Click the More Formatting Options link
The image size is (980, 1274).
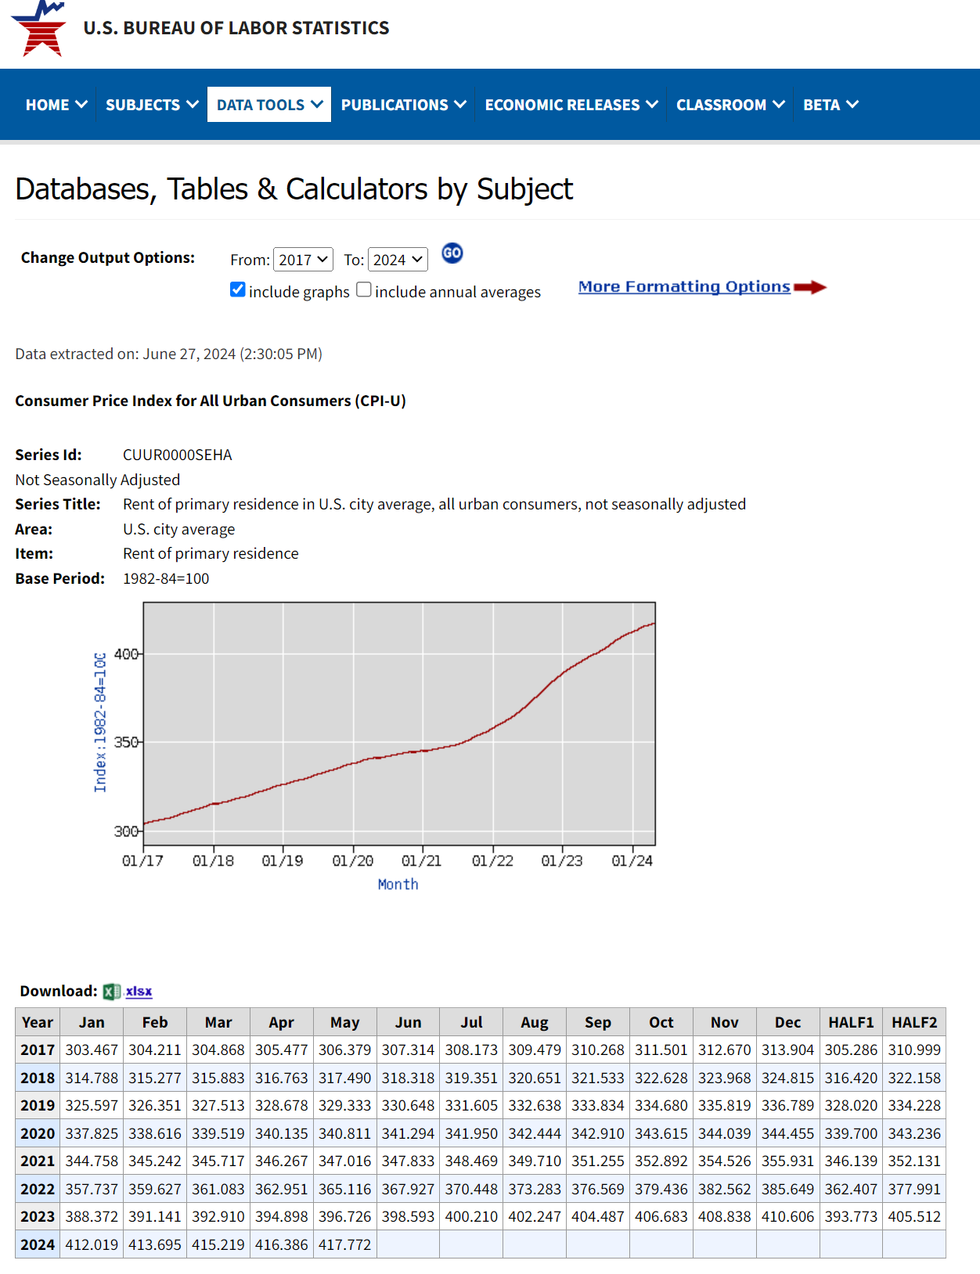click(684, 287)
